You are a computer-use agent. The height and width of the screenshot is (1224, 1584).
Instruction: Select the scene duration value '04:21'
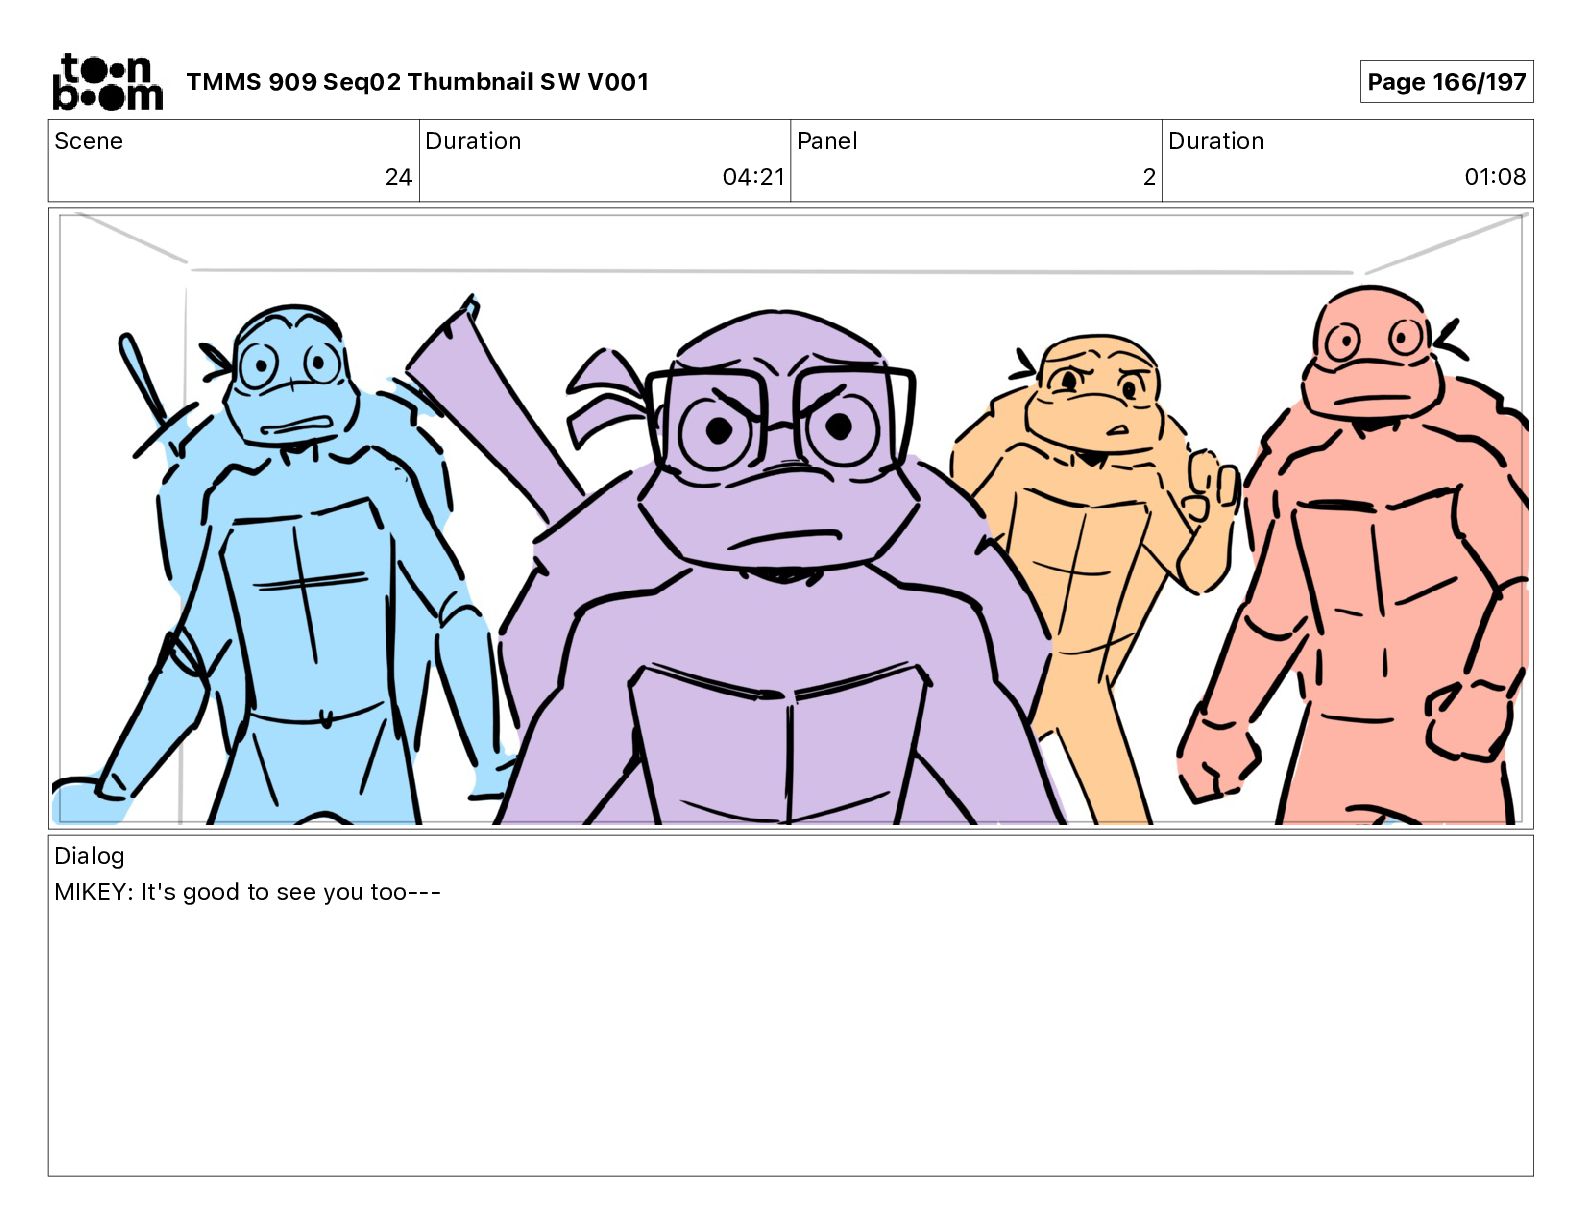pyautogui.click(x=753, y=177)
